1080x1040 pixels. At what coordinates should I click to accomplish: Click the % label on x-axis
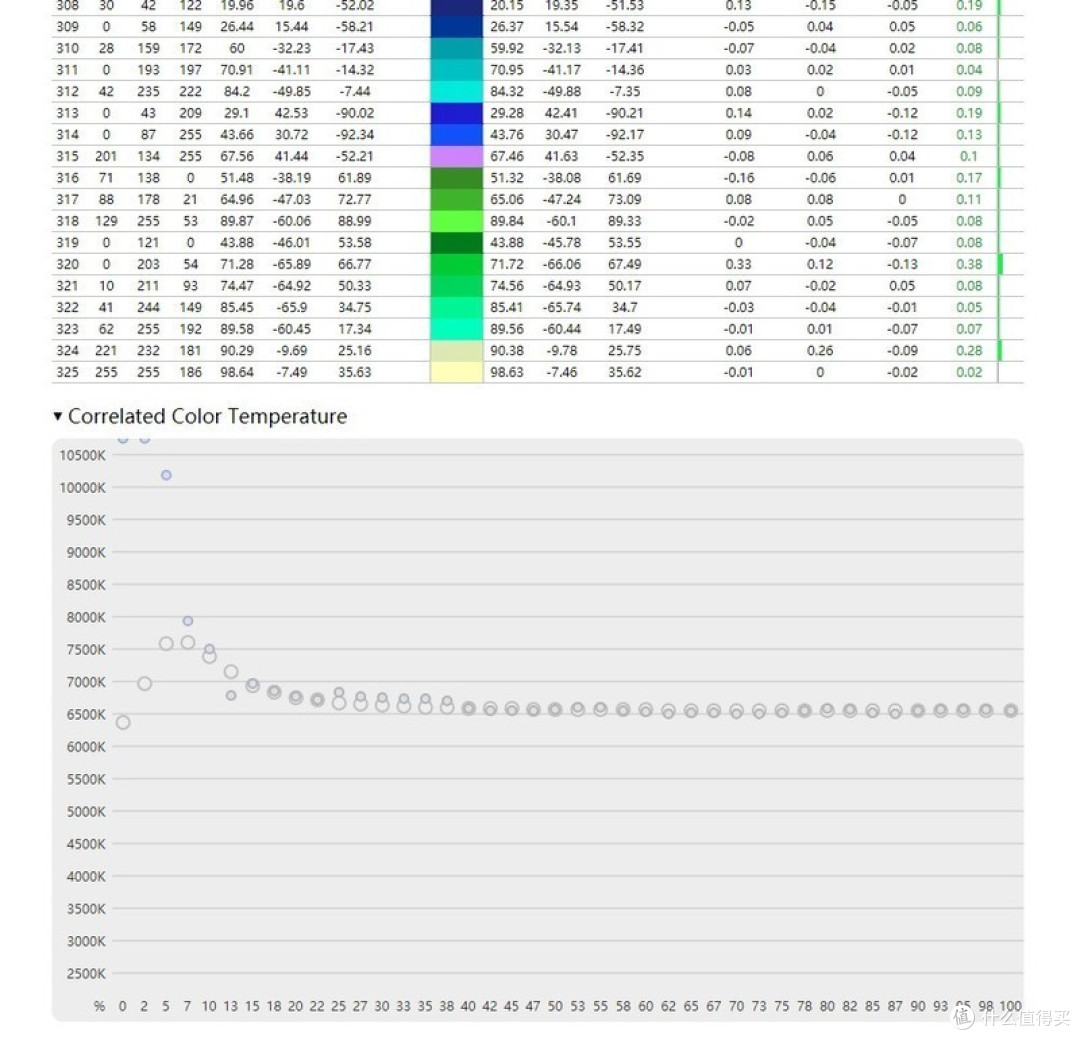coord(100,1006)
